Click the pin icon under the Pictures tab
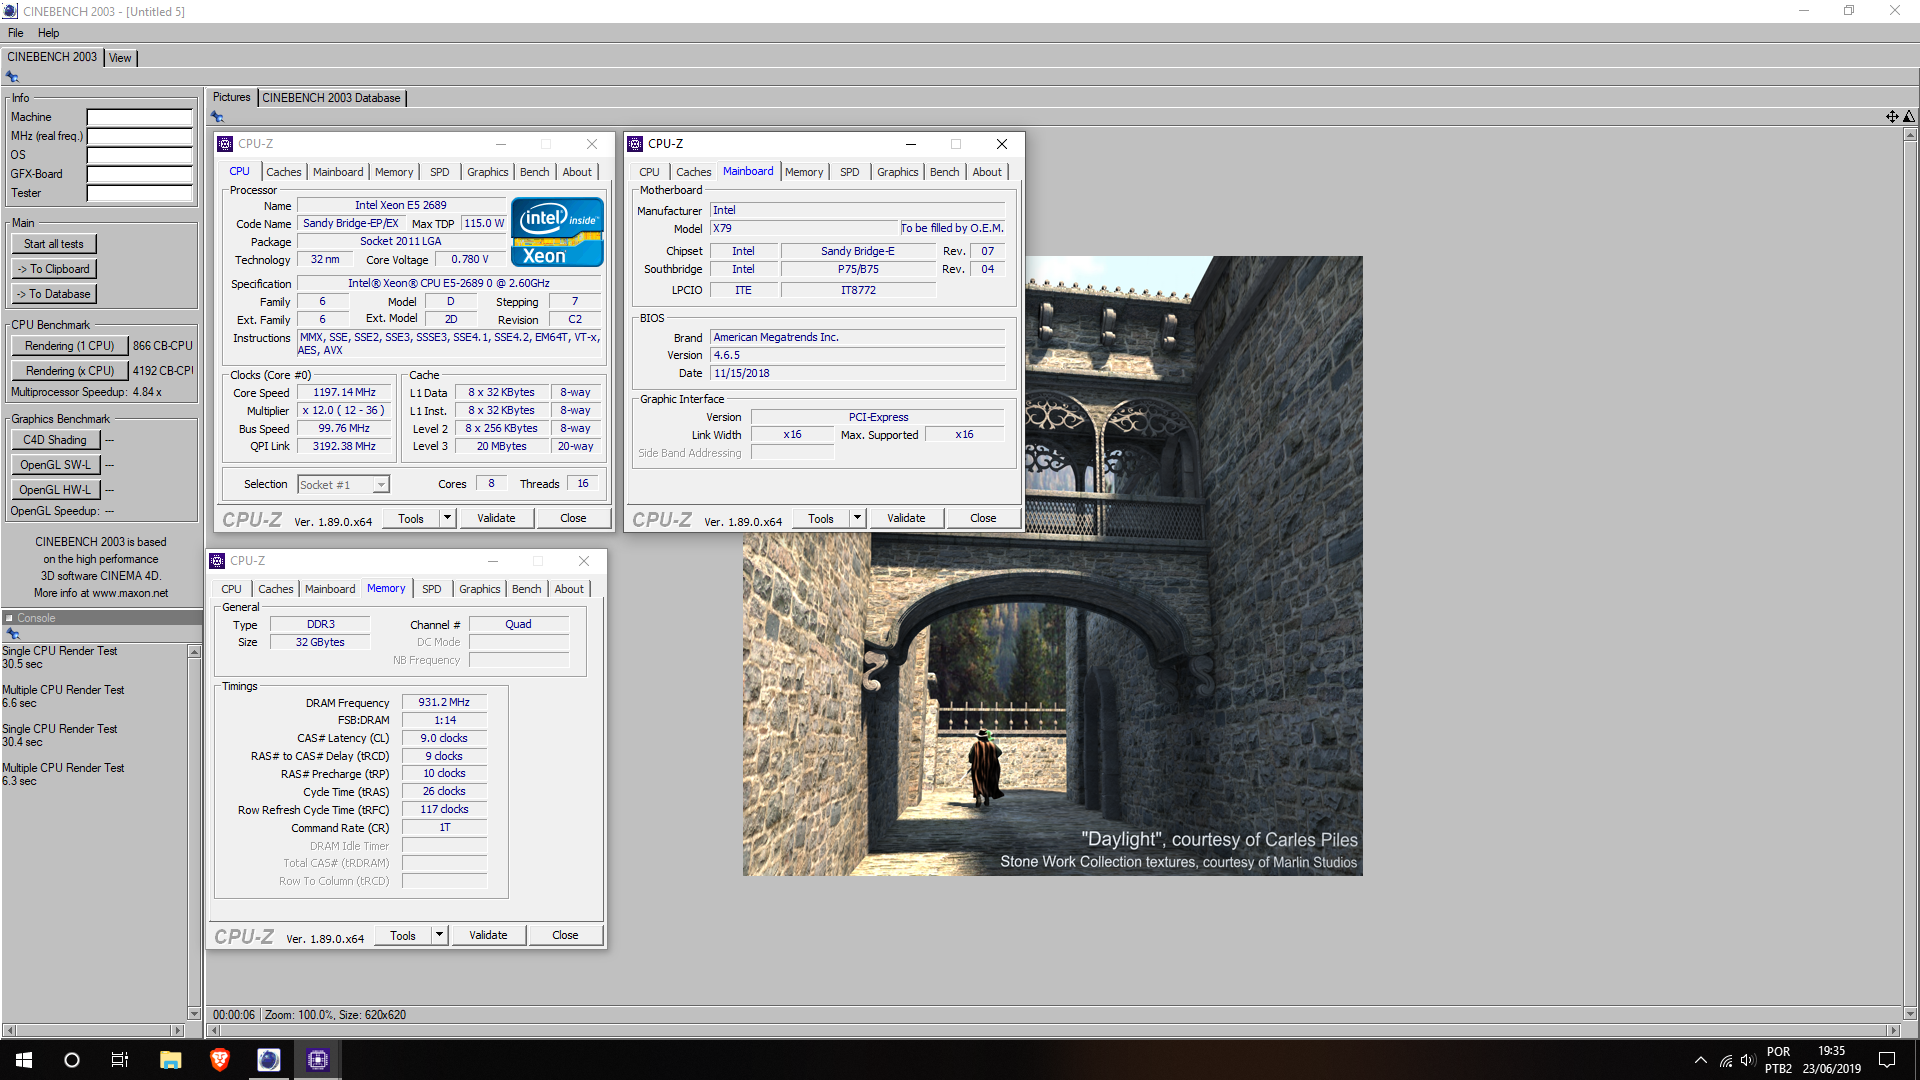1920x1080 pixels. click(x=217, y=117)
